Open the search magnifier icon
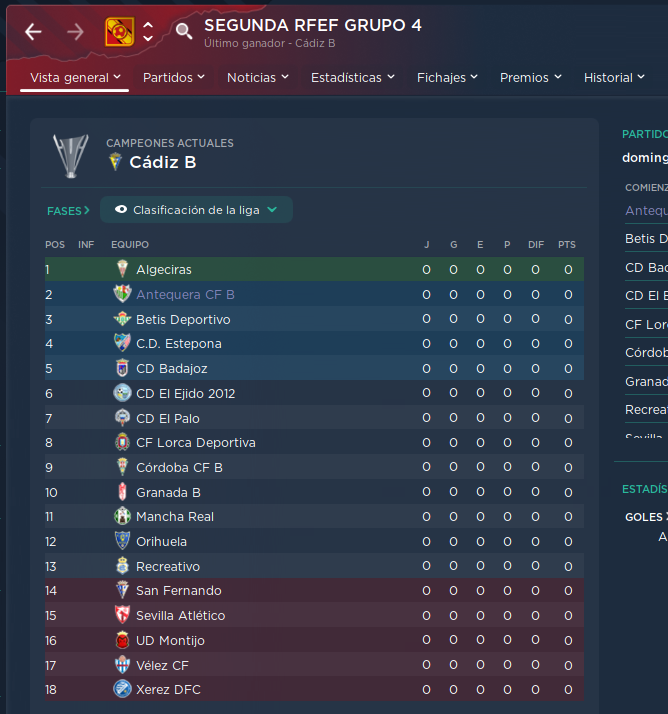Screen dimensions: 668x714 click(x=184, y=31)
